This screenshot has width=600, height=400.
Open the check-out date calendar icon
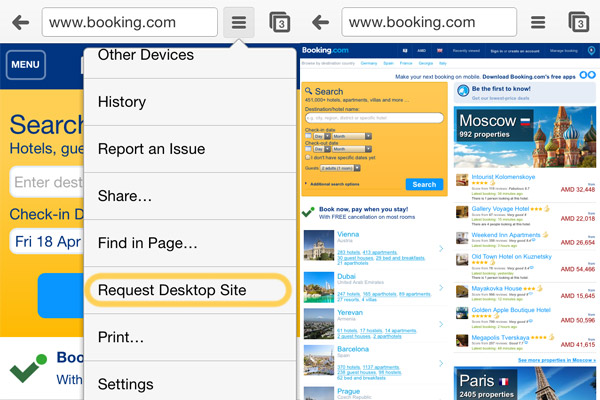tap(308, 149)
